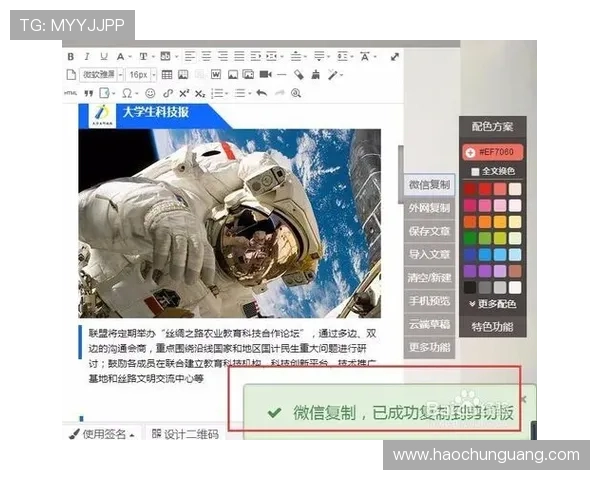Screen dimensions: 600x480
Task: Select 导入文章 in side menu
Action: pyautogui.click(x=429, y=254)
